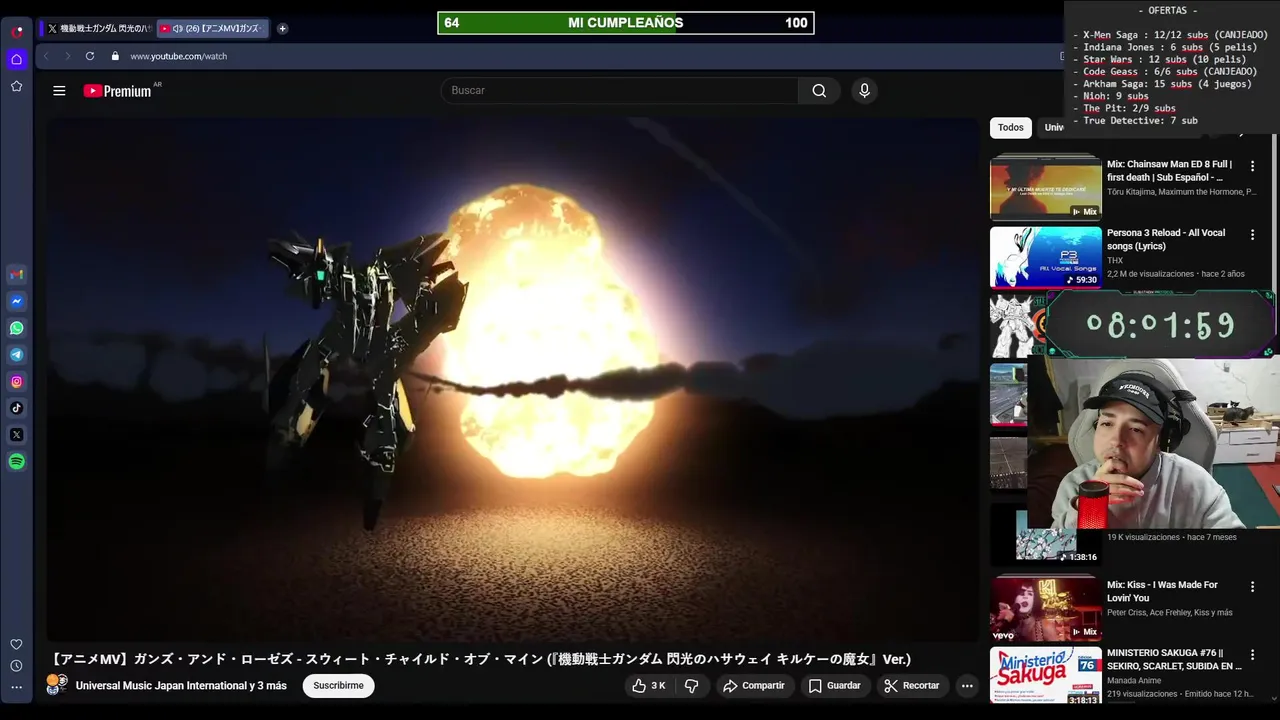Open the video's three-dot more actions
Image resolution: width=1280 pixels, height=720 pixels.
966,686
